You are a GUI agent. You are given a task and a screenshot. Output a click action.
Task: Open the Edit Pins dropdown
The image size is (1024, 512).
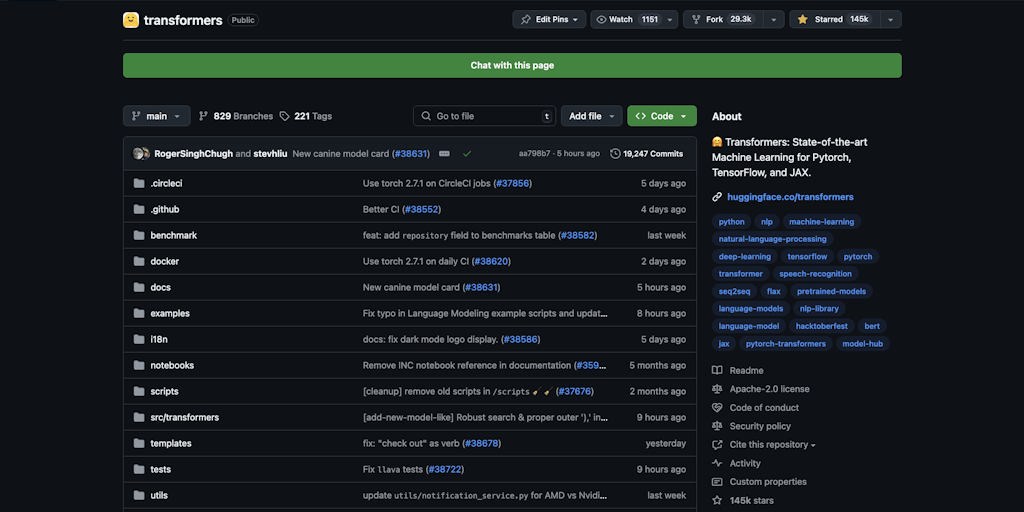click(549, 20)
